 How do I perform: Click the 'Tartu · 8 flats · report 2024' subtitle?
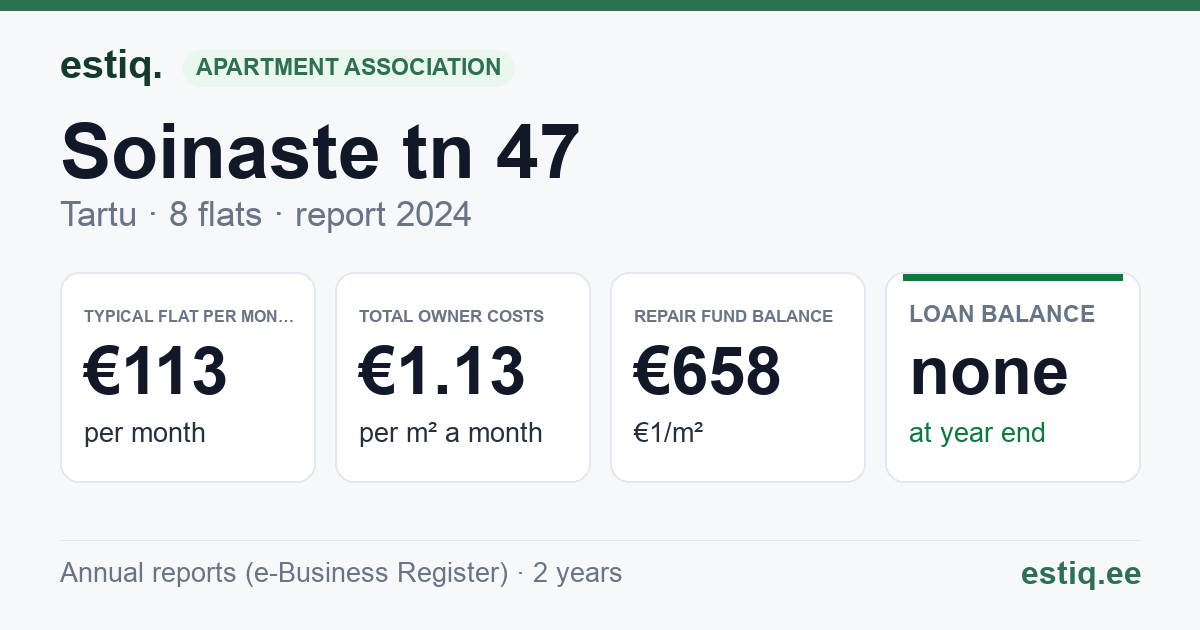click(x=265, y=215)
